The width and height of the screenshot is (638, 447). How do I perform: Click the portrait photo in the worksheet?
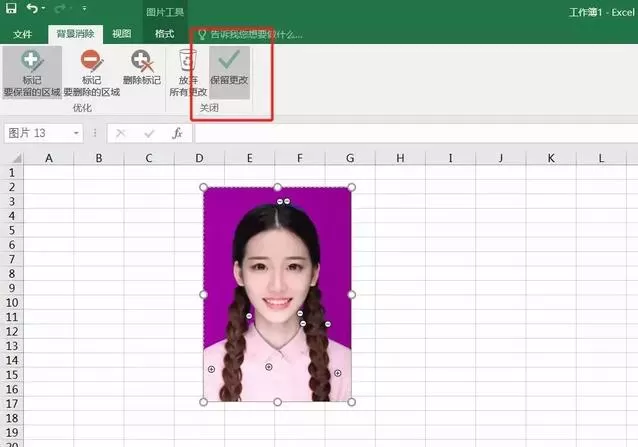tap(277, 294)
